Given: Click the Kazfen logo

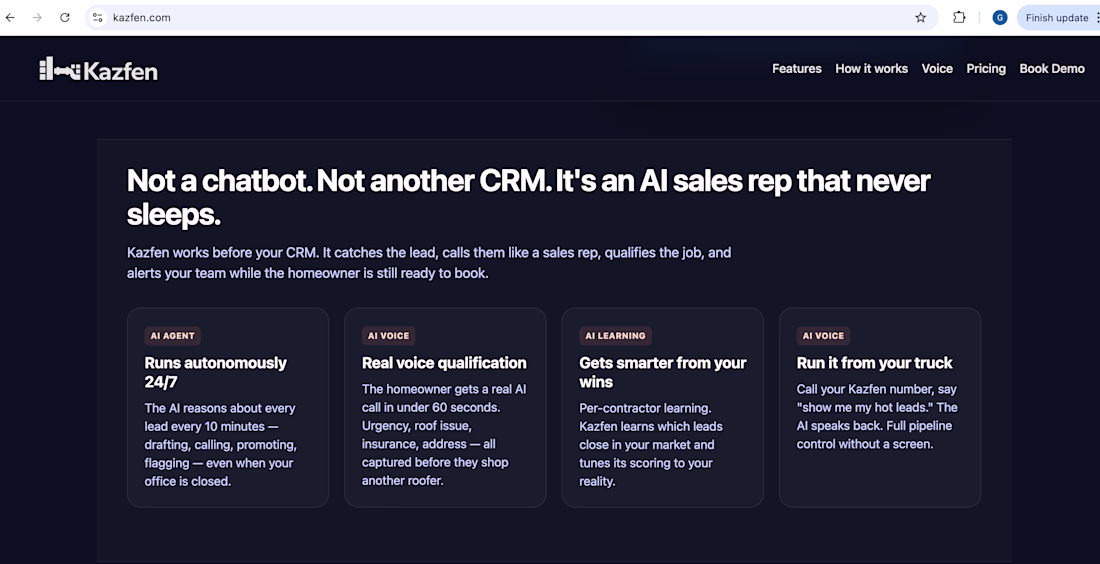Looking at the screenshot, I should (98, 69).
